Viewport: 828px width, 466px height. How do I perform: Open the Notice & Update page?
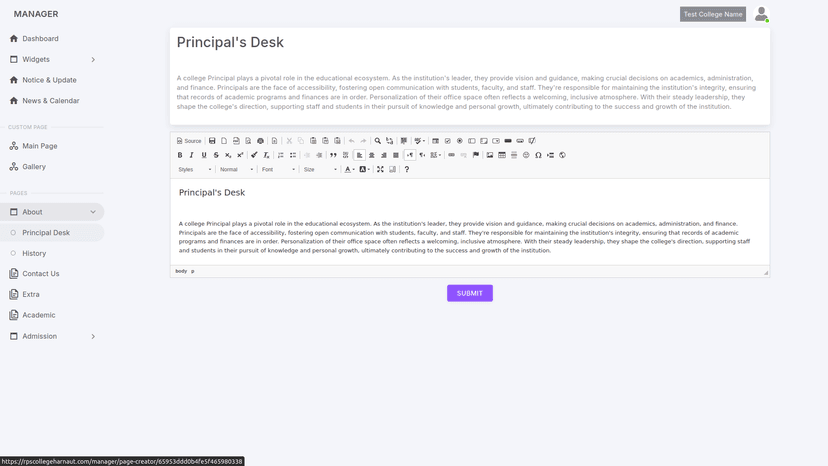tap(52, 80)
